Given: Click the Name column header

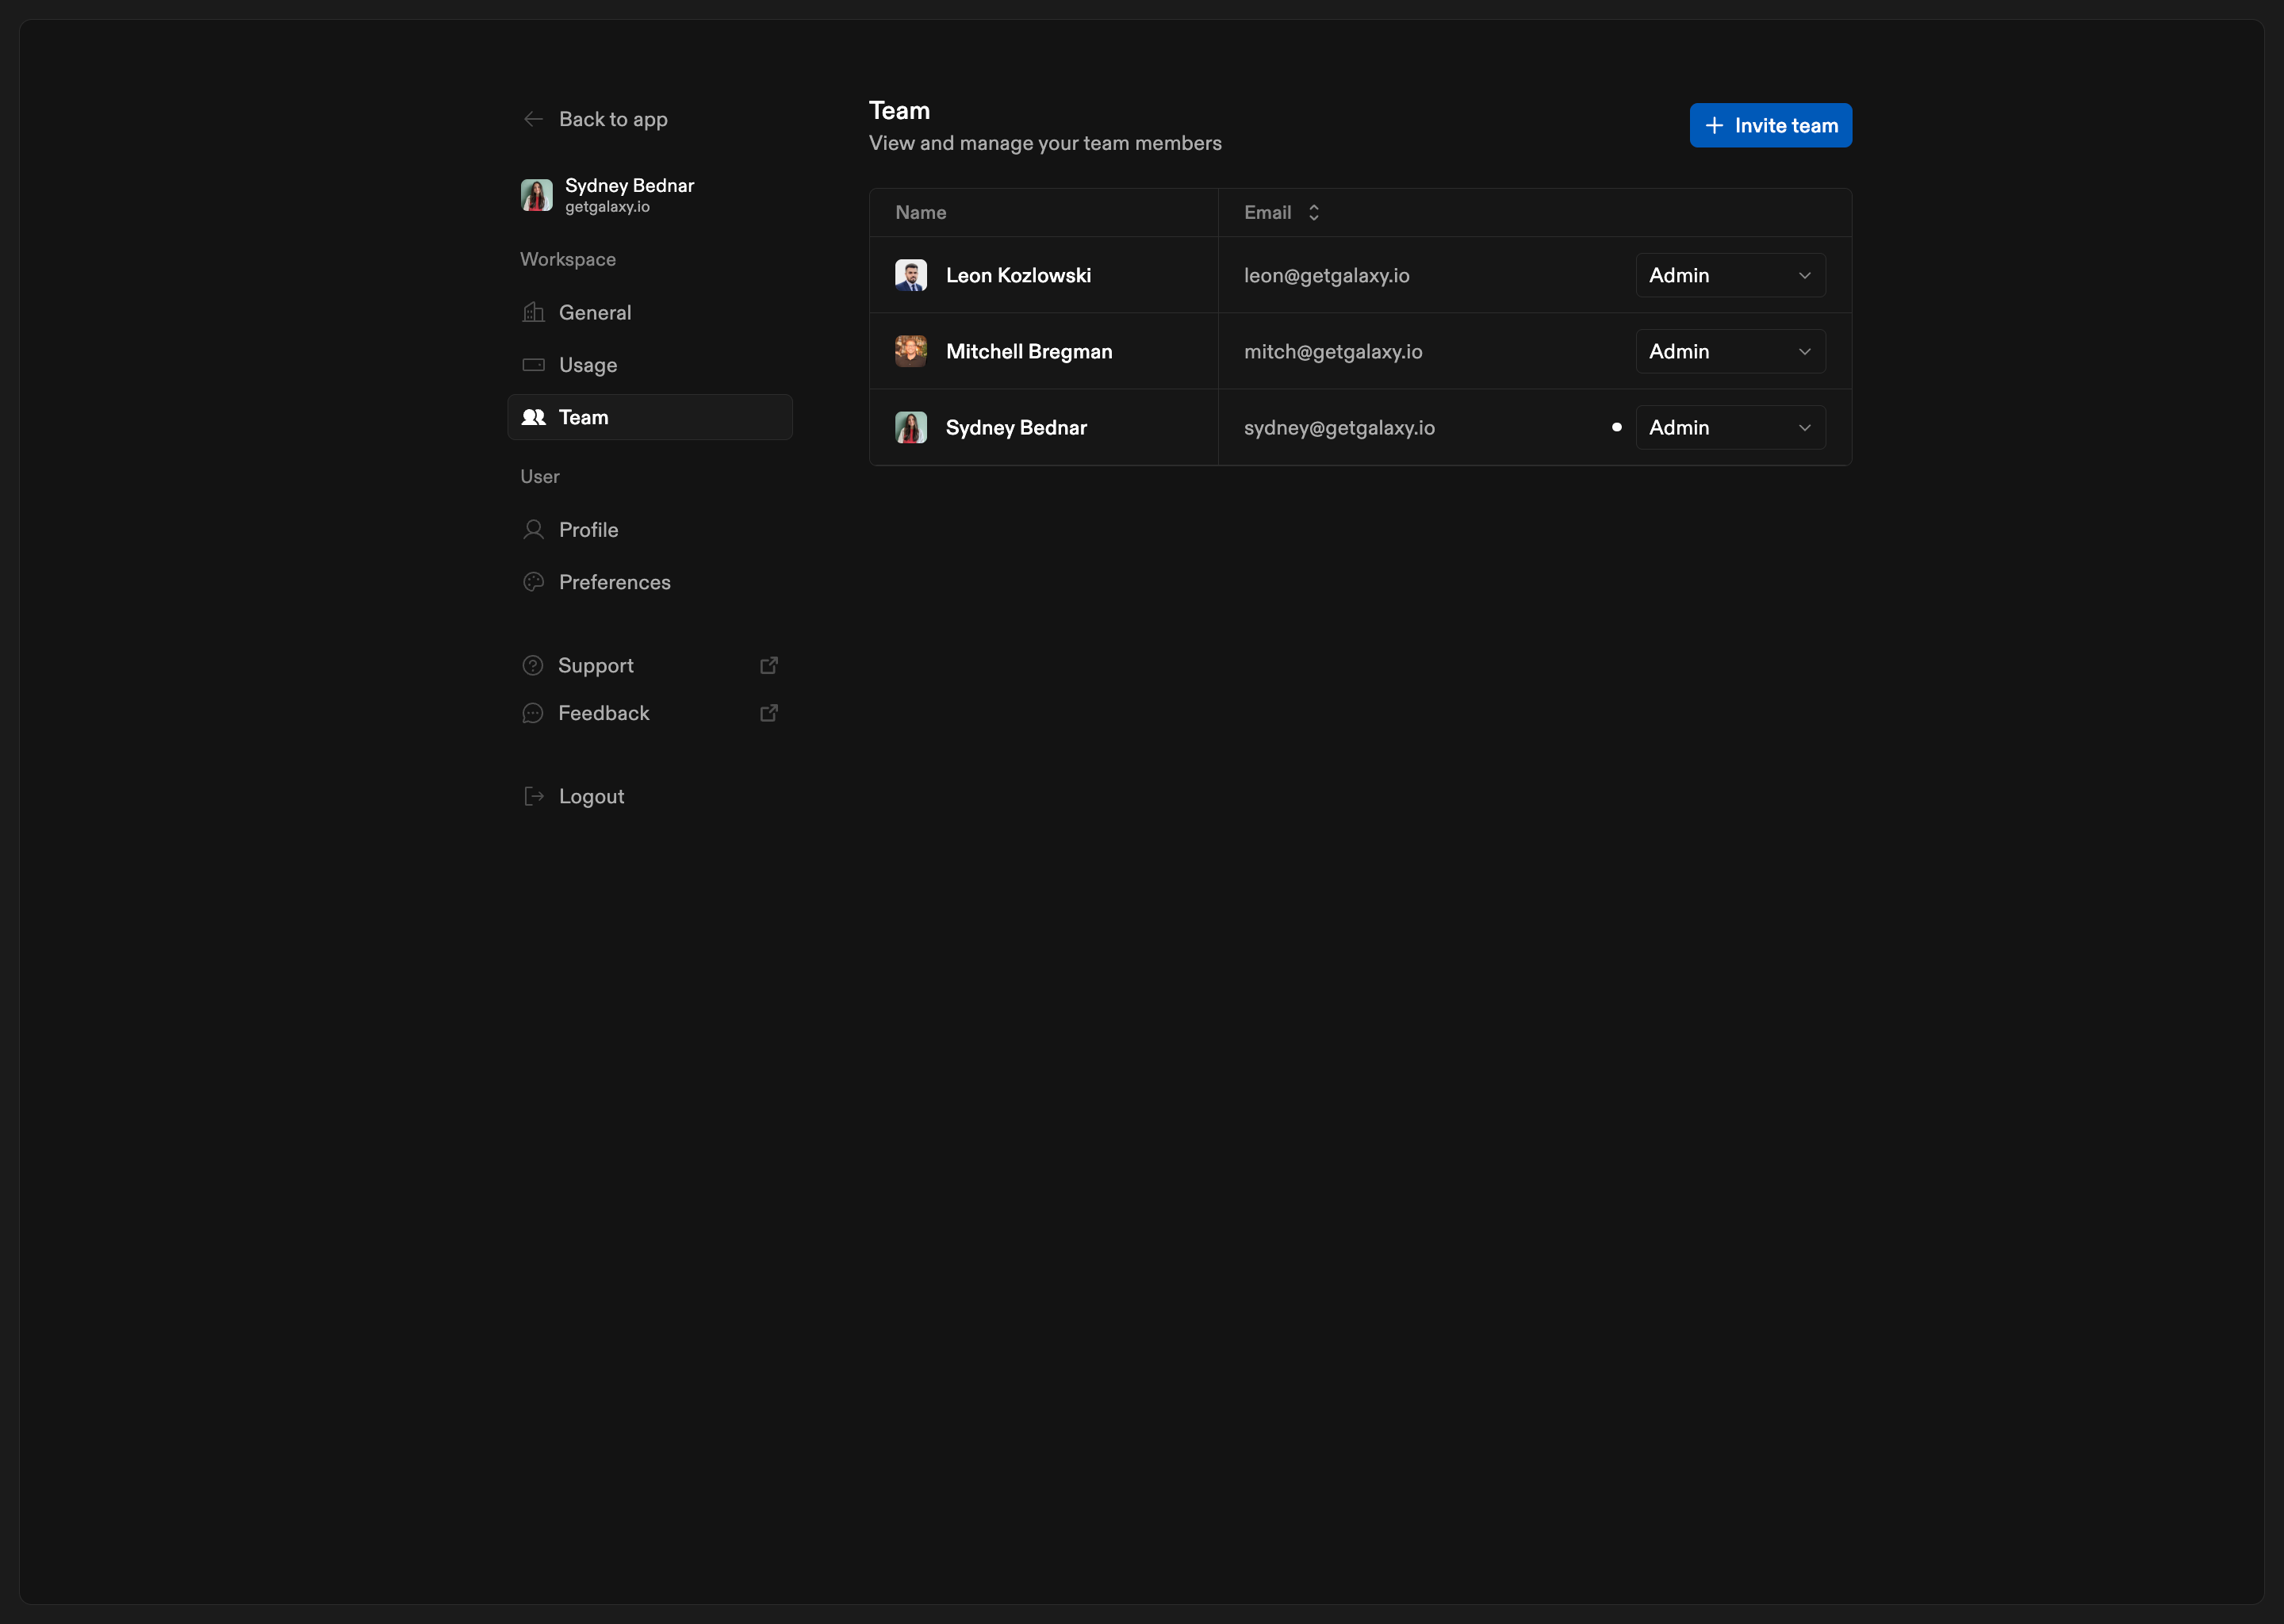Looking at the screenshot, I should [x=920, y=213].
